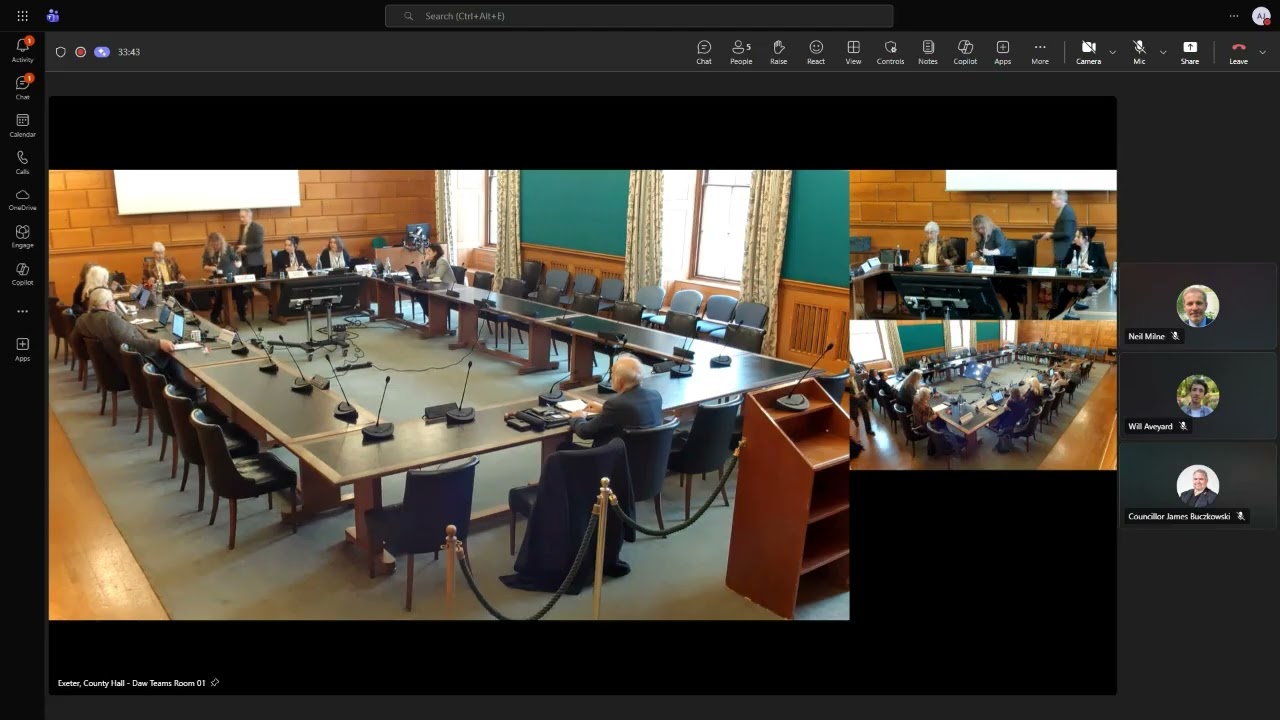Click the pin icon beside room name
Viewport: 1280px width, 720px height.
pos(215,683)
